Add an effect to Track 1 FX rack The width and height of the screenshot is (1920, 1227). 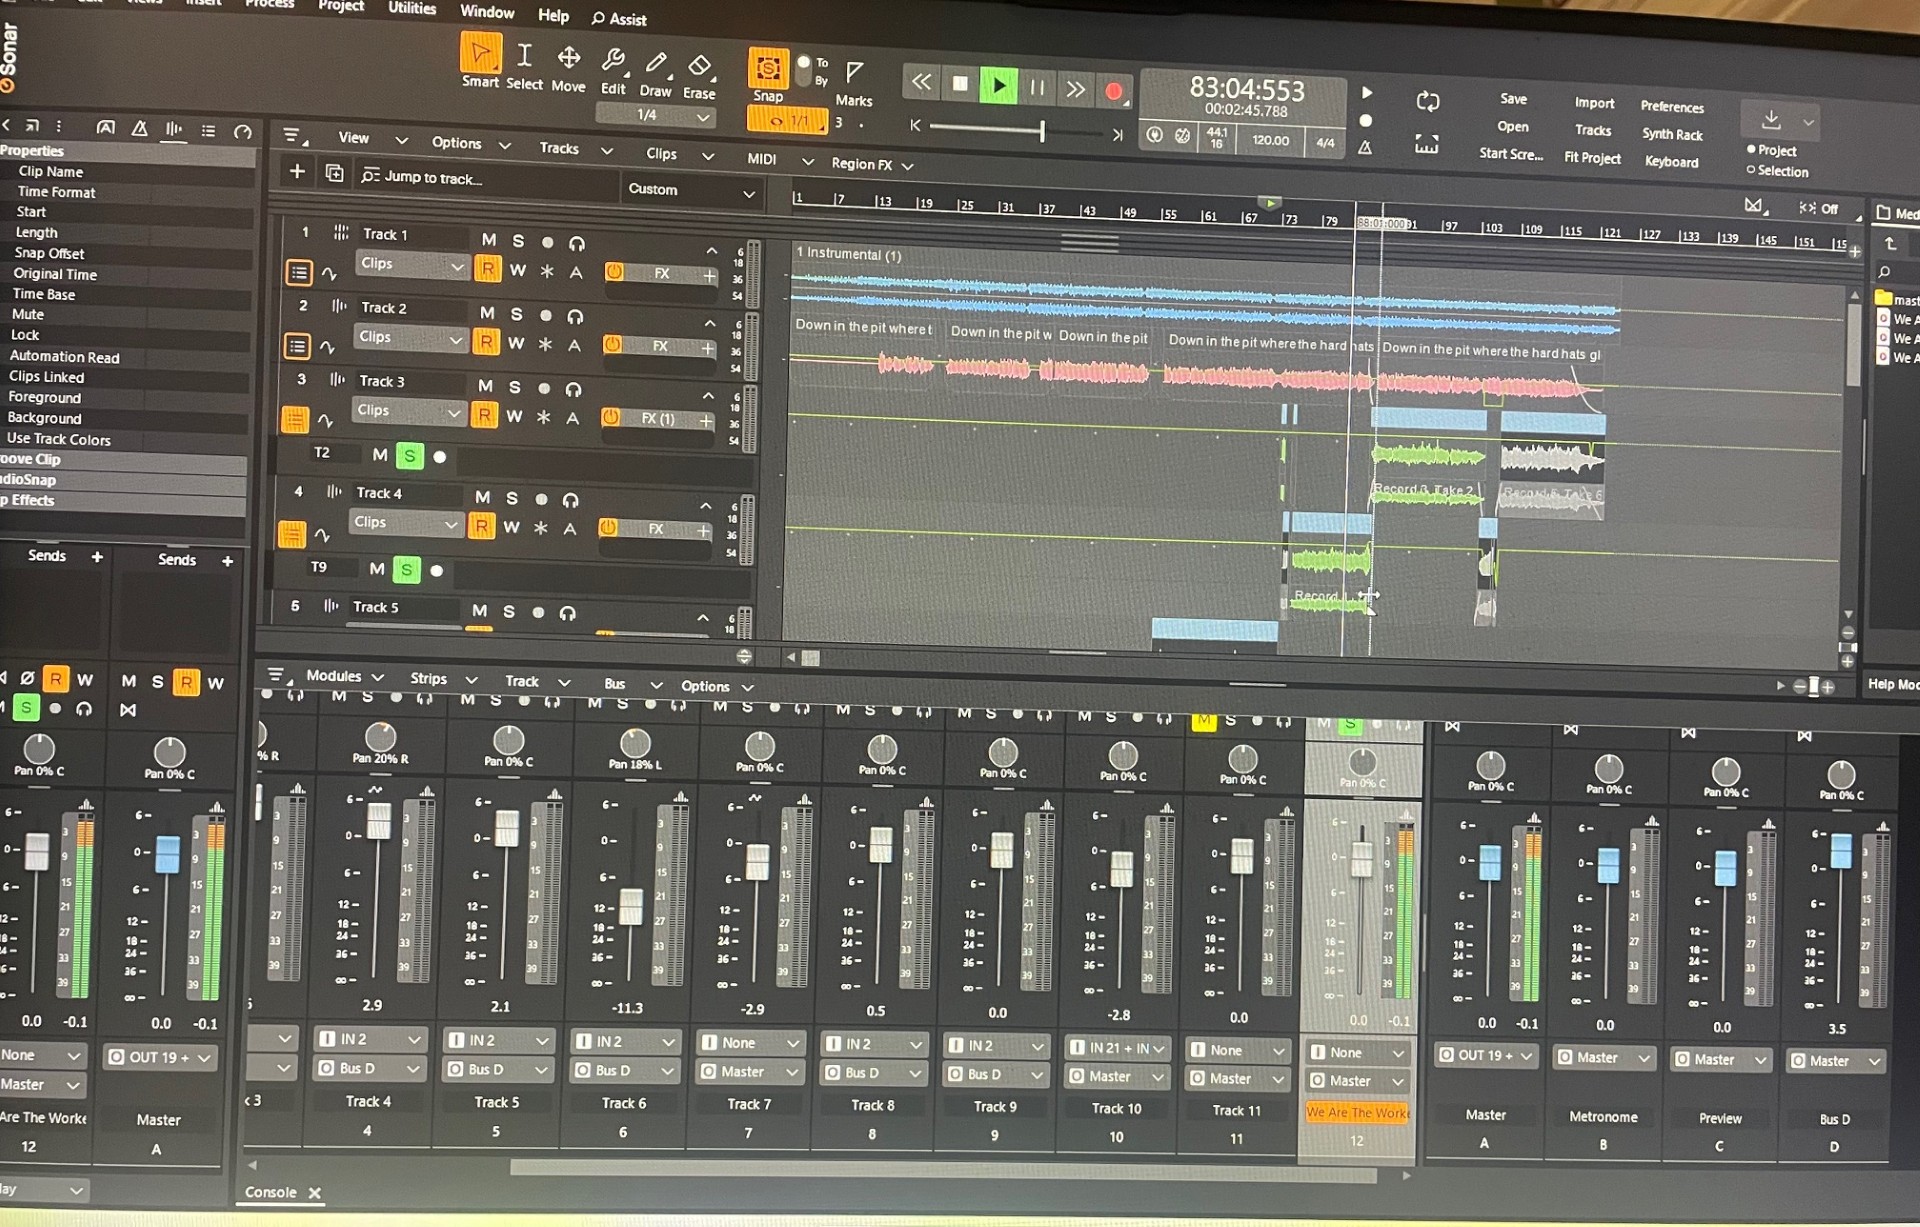coord(709,275)
